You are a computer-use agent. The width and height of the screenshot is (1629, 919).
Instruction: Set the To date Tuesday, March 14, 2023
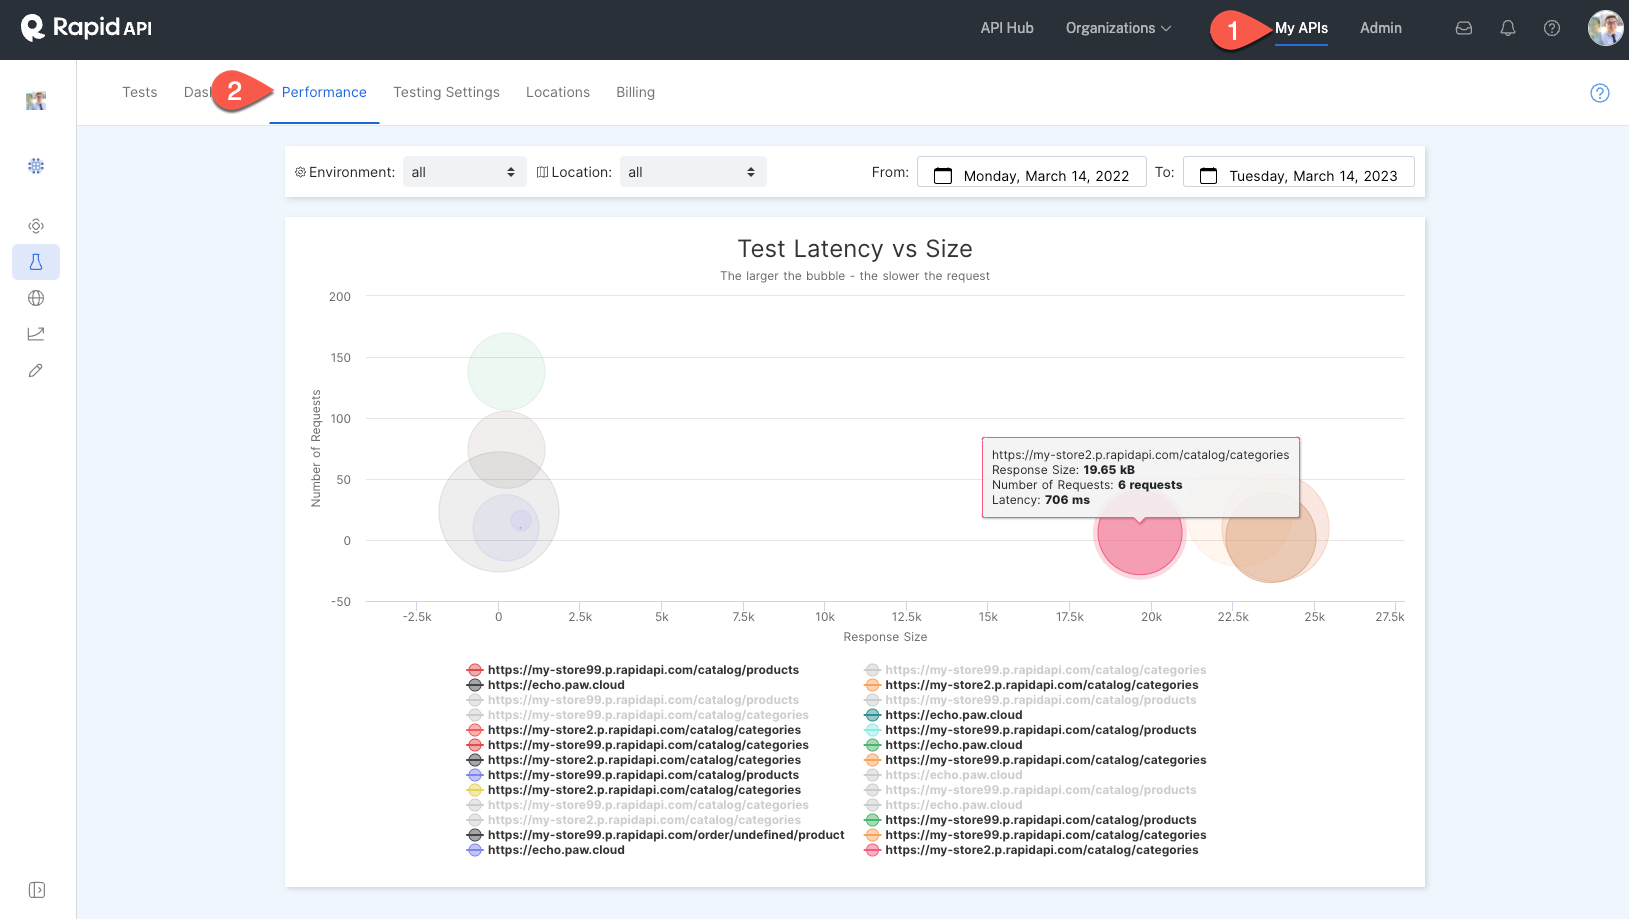pos(1298,172)
